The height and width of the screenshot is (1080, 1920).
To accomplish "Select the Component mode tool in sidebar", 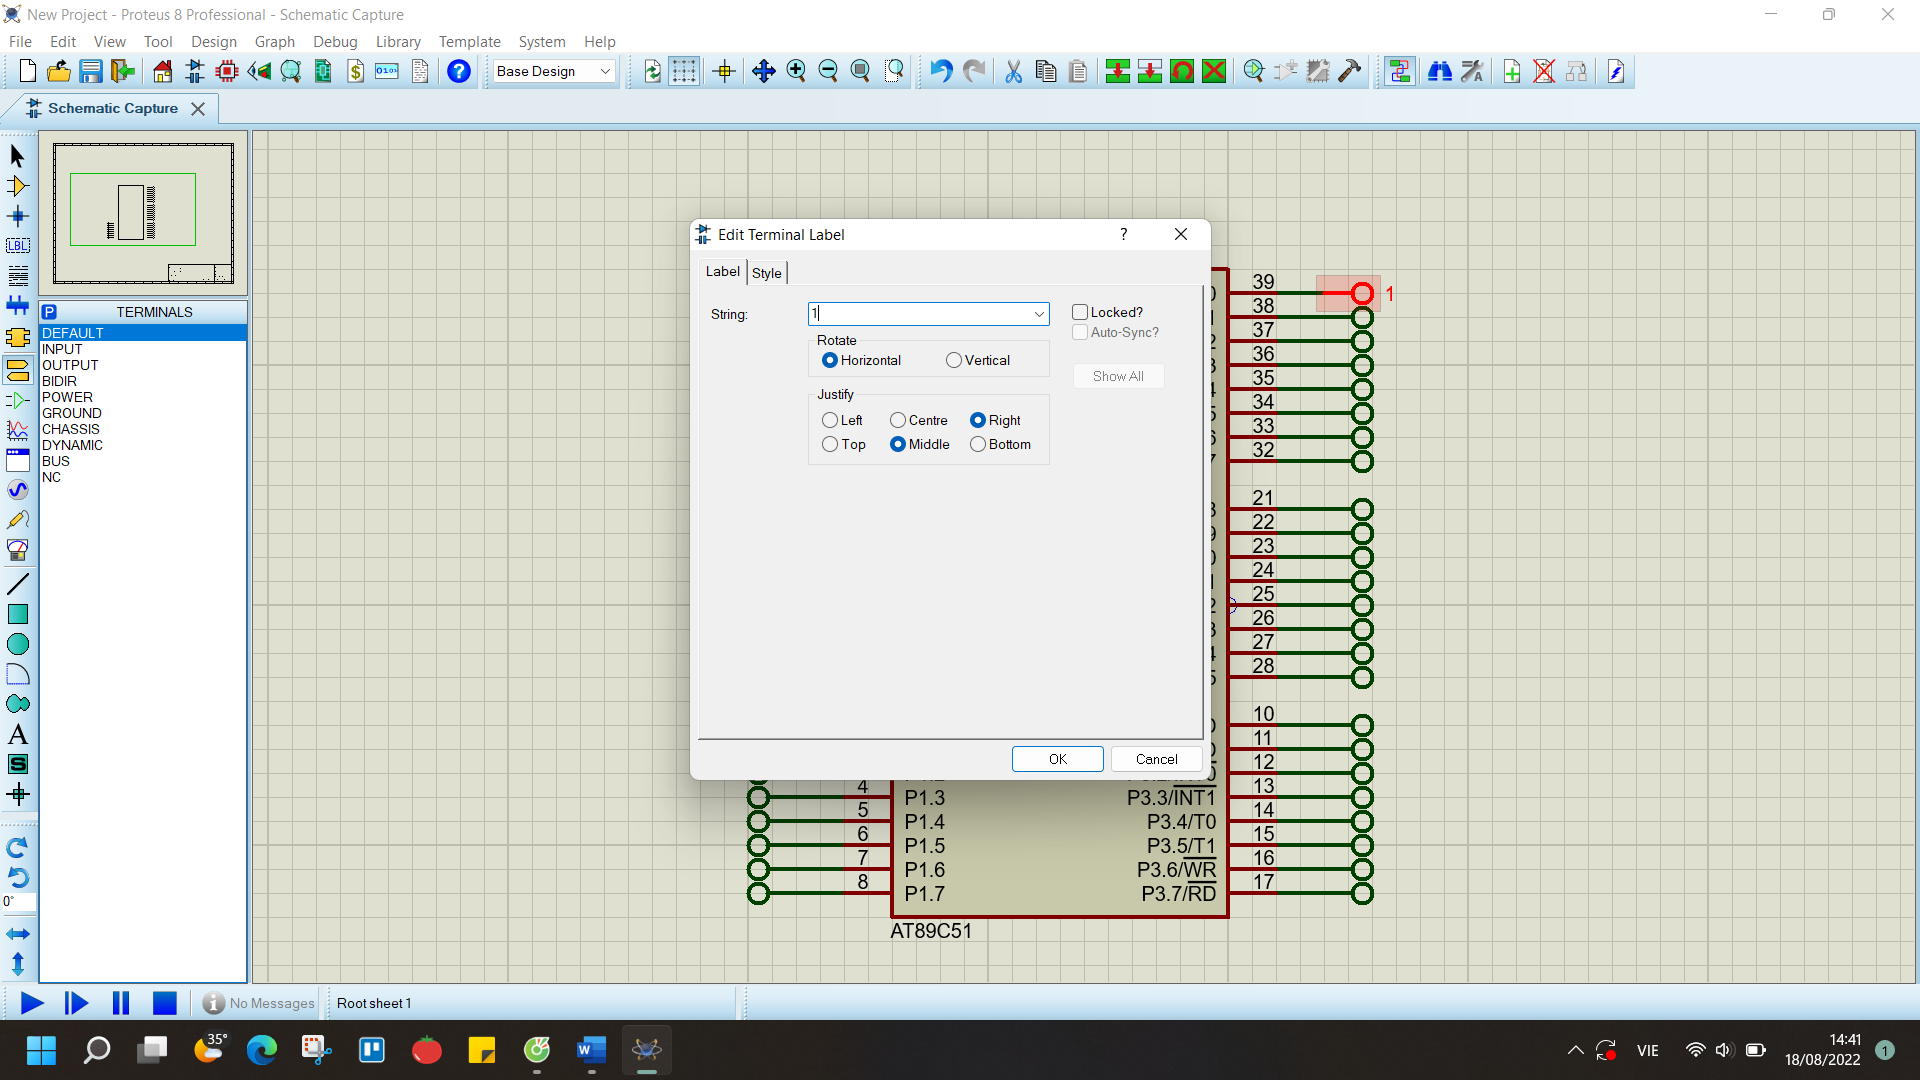I will pos(17,186).
